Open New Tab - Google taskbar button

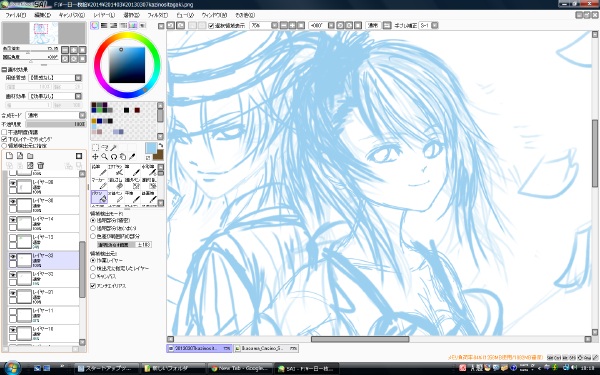[x=240, y=368]
